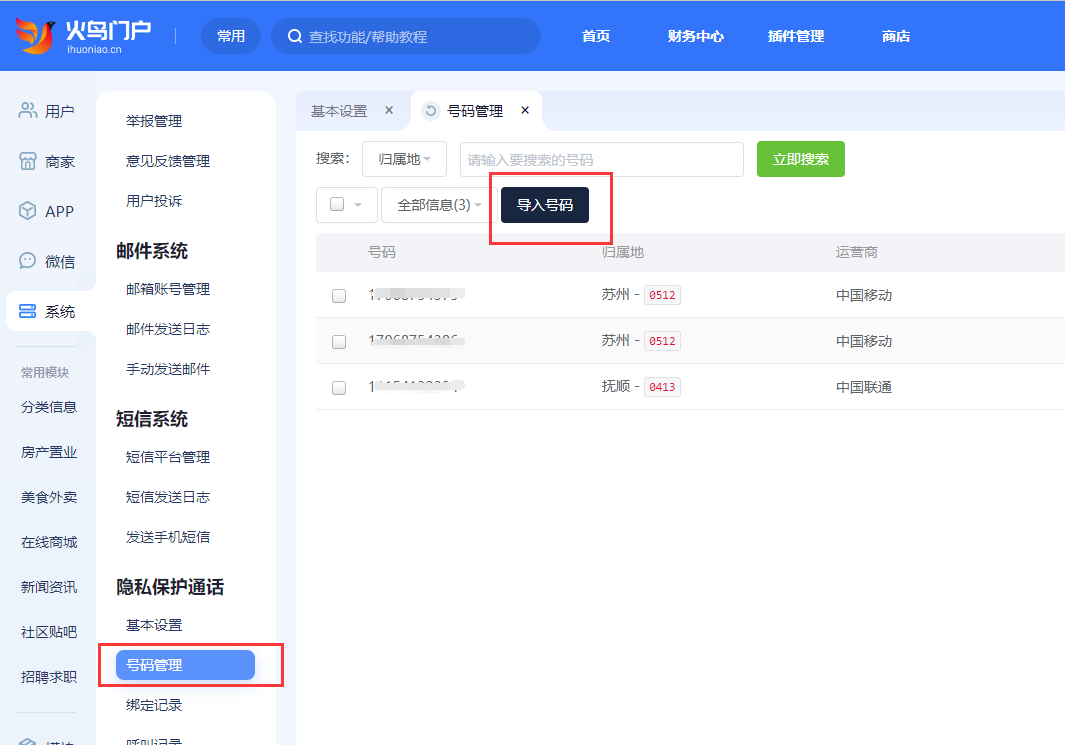Screen dimensions: 1065x745
Task: Open 财务中心 in top navigation
Action: pyautogui.click(x=696, y=36)
